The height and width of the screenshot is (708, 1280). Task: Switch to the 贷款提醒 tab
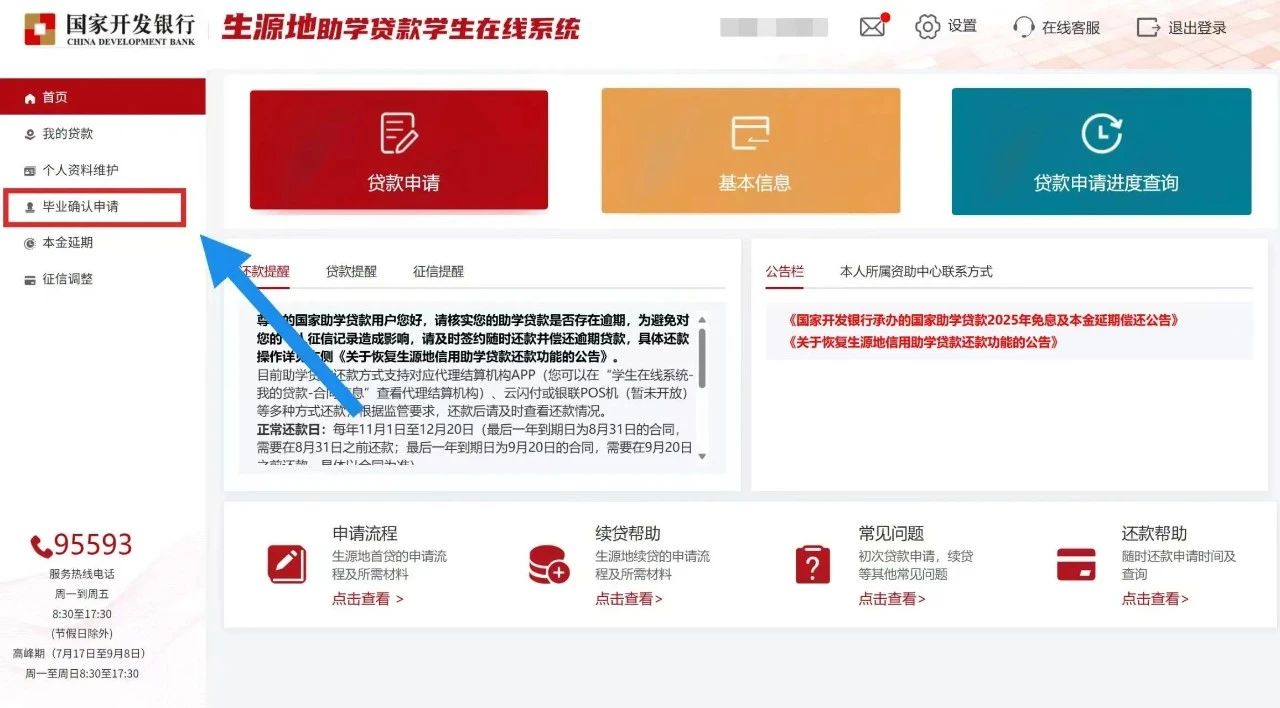pos(351,272)
